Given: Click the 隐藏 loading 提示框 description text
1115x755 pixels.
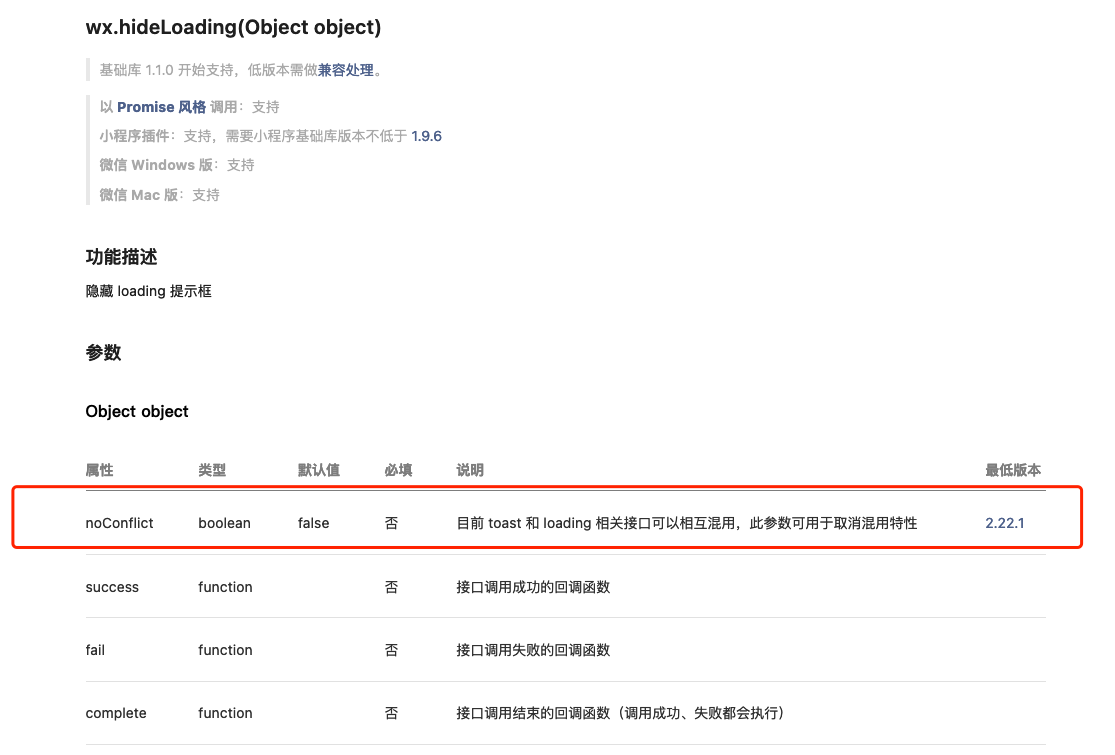Looking at the screenshot, I should [x=148, y=291].
